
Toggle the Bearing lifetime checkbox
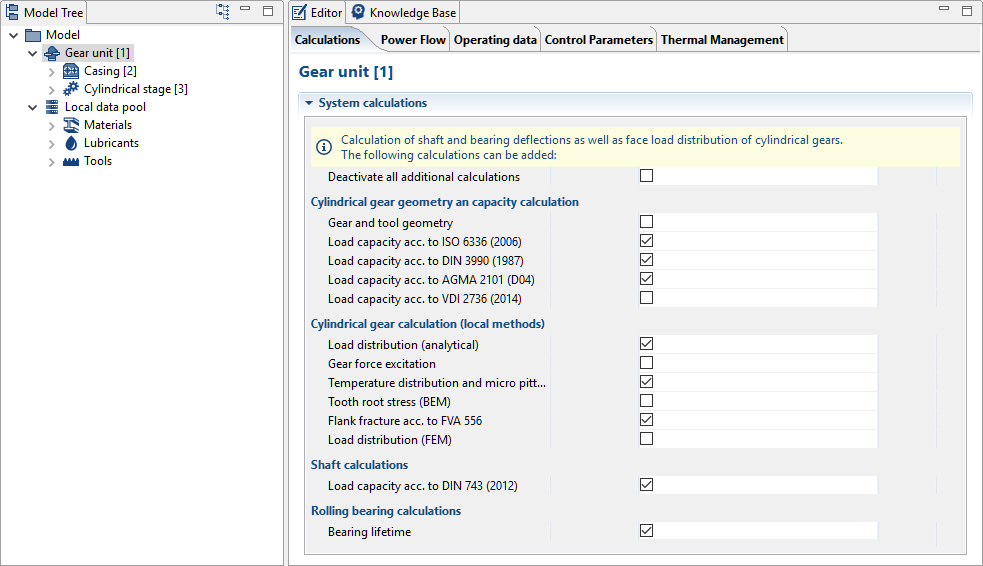tap(646, 531)
